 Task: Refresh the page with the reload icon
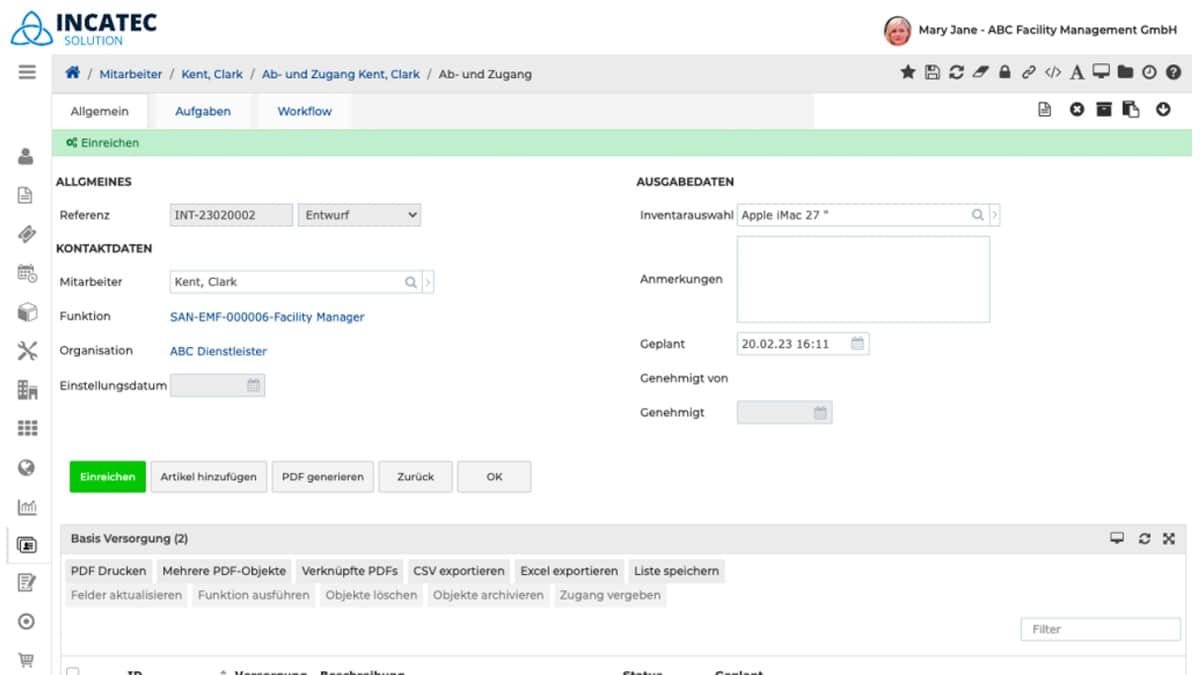pyautogui.click(x=957, y=73)
